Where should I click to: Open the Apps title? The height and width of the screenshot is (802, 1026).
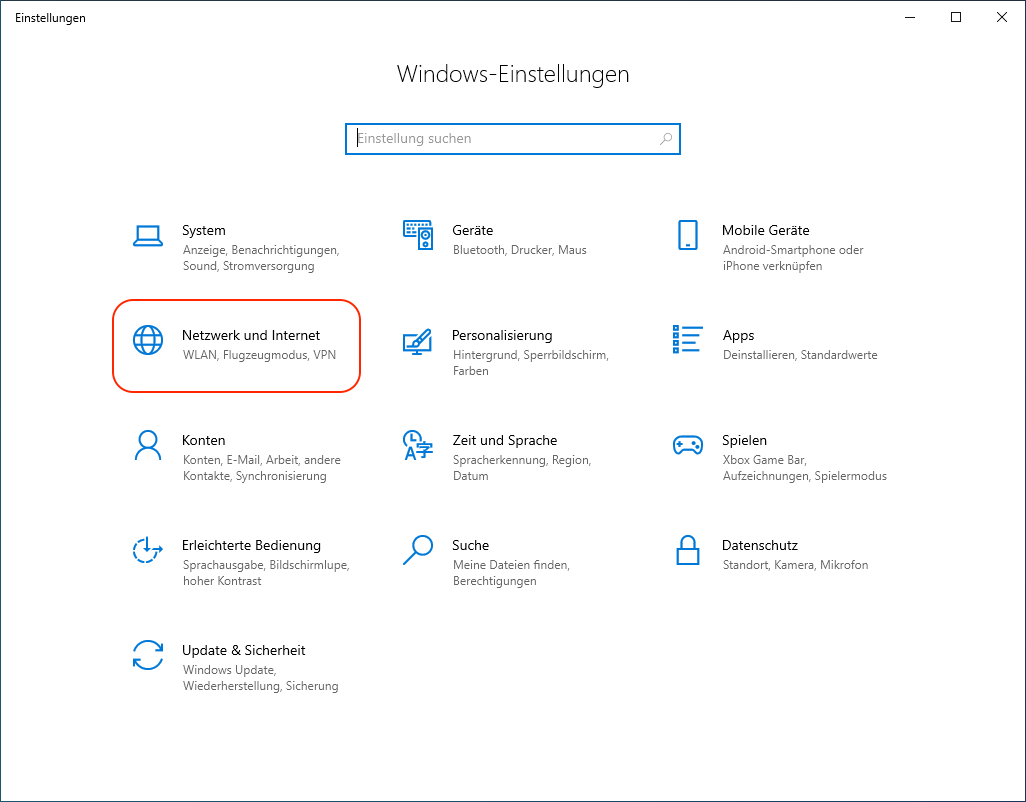738,335
